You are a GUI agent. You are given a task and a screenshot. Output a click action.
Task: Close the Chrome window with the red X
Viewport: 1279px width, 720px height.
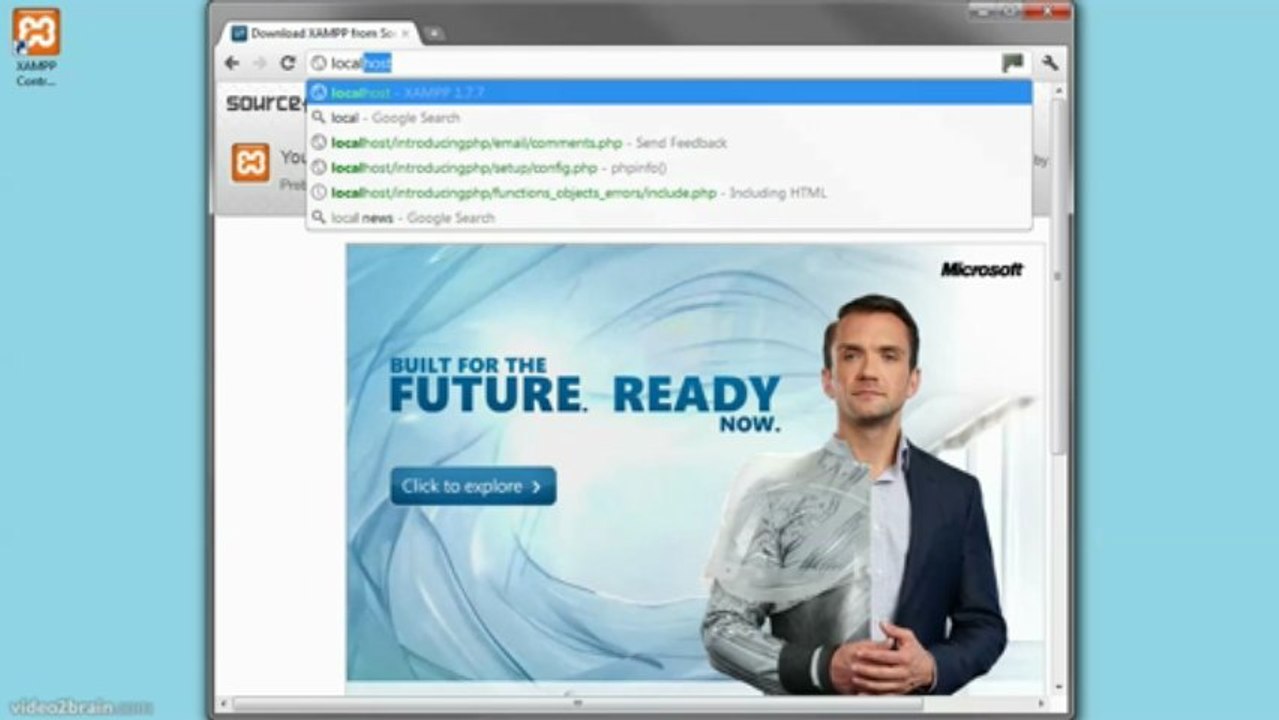[1049, 11]
